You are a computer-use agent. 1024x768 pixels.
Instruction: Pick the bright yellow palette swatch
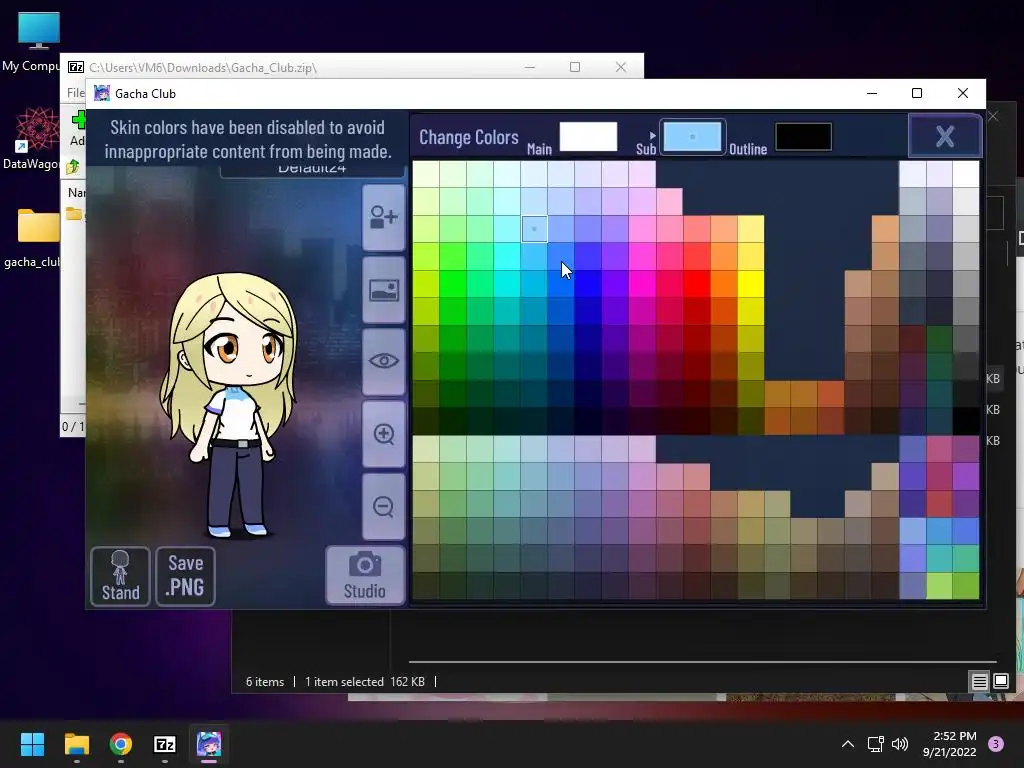pyautogui.click(x=751, y=283)
